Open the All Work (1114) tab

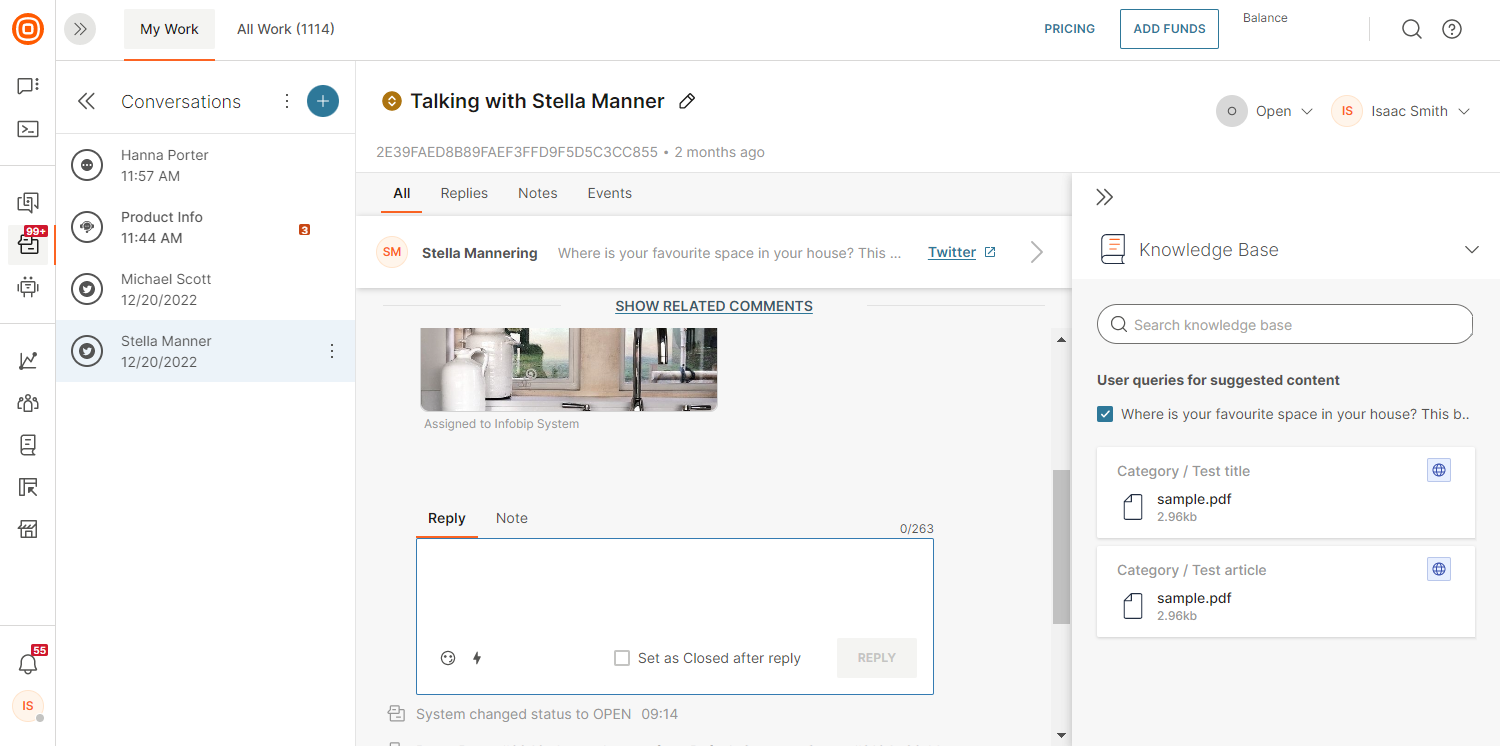point(285,29)
